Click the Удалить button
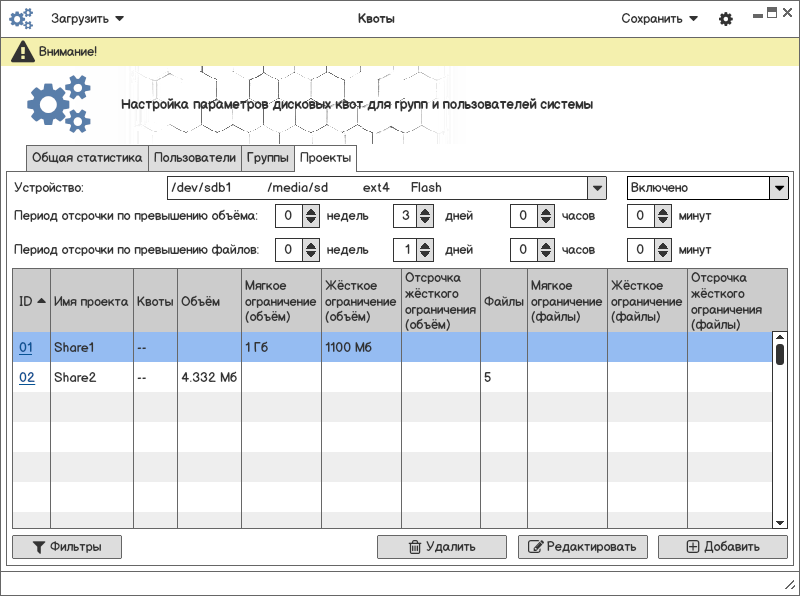This screenshot has height=596, width=800. [x=442, y=547]
